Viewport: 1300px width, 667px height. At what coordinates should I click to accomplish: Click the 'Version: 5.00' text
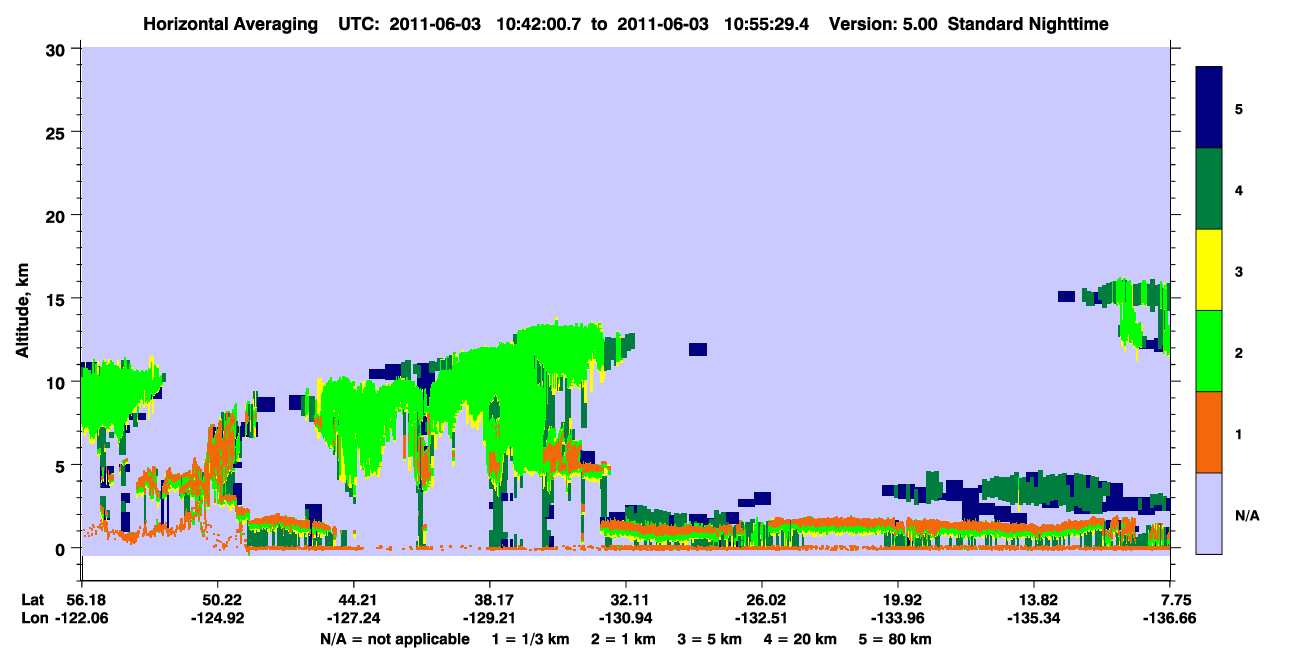point(884,24)
